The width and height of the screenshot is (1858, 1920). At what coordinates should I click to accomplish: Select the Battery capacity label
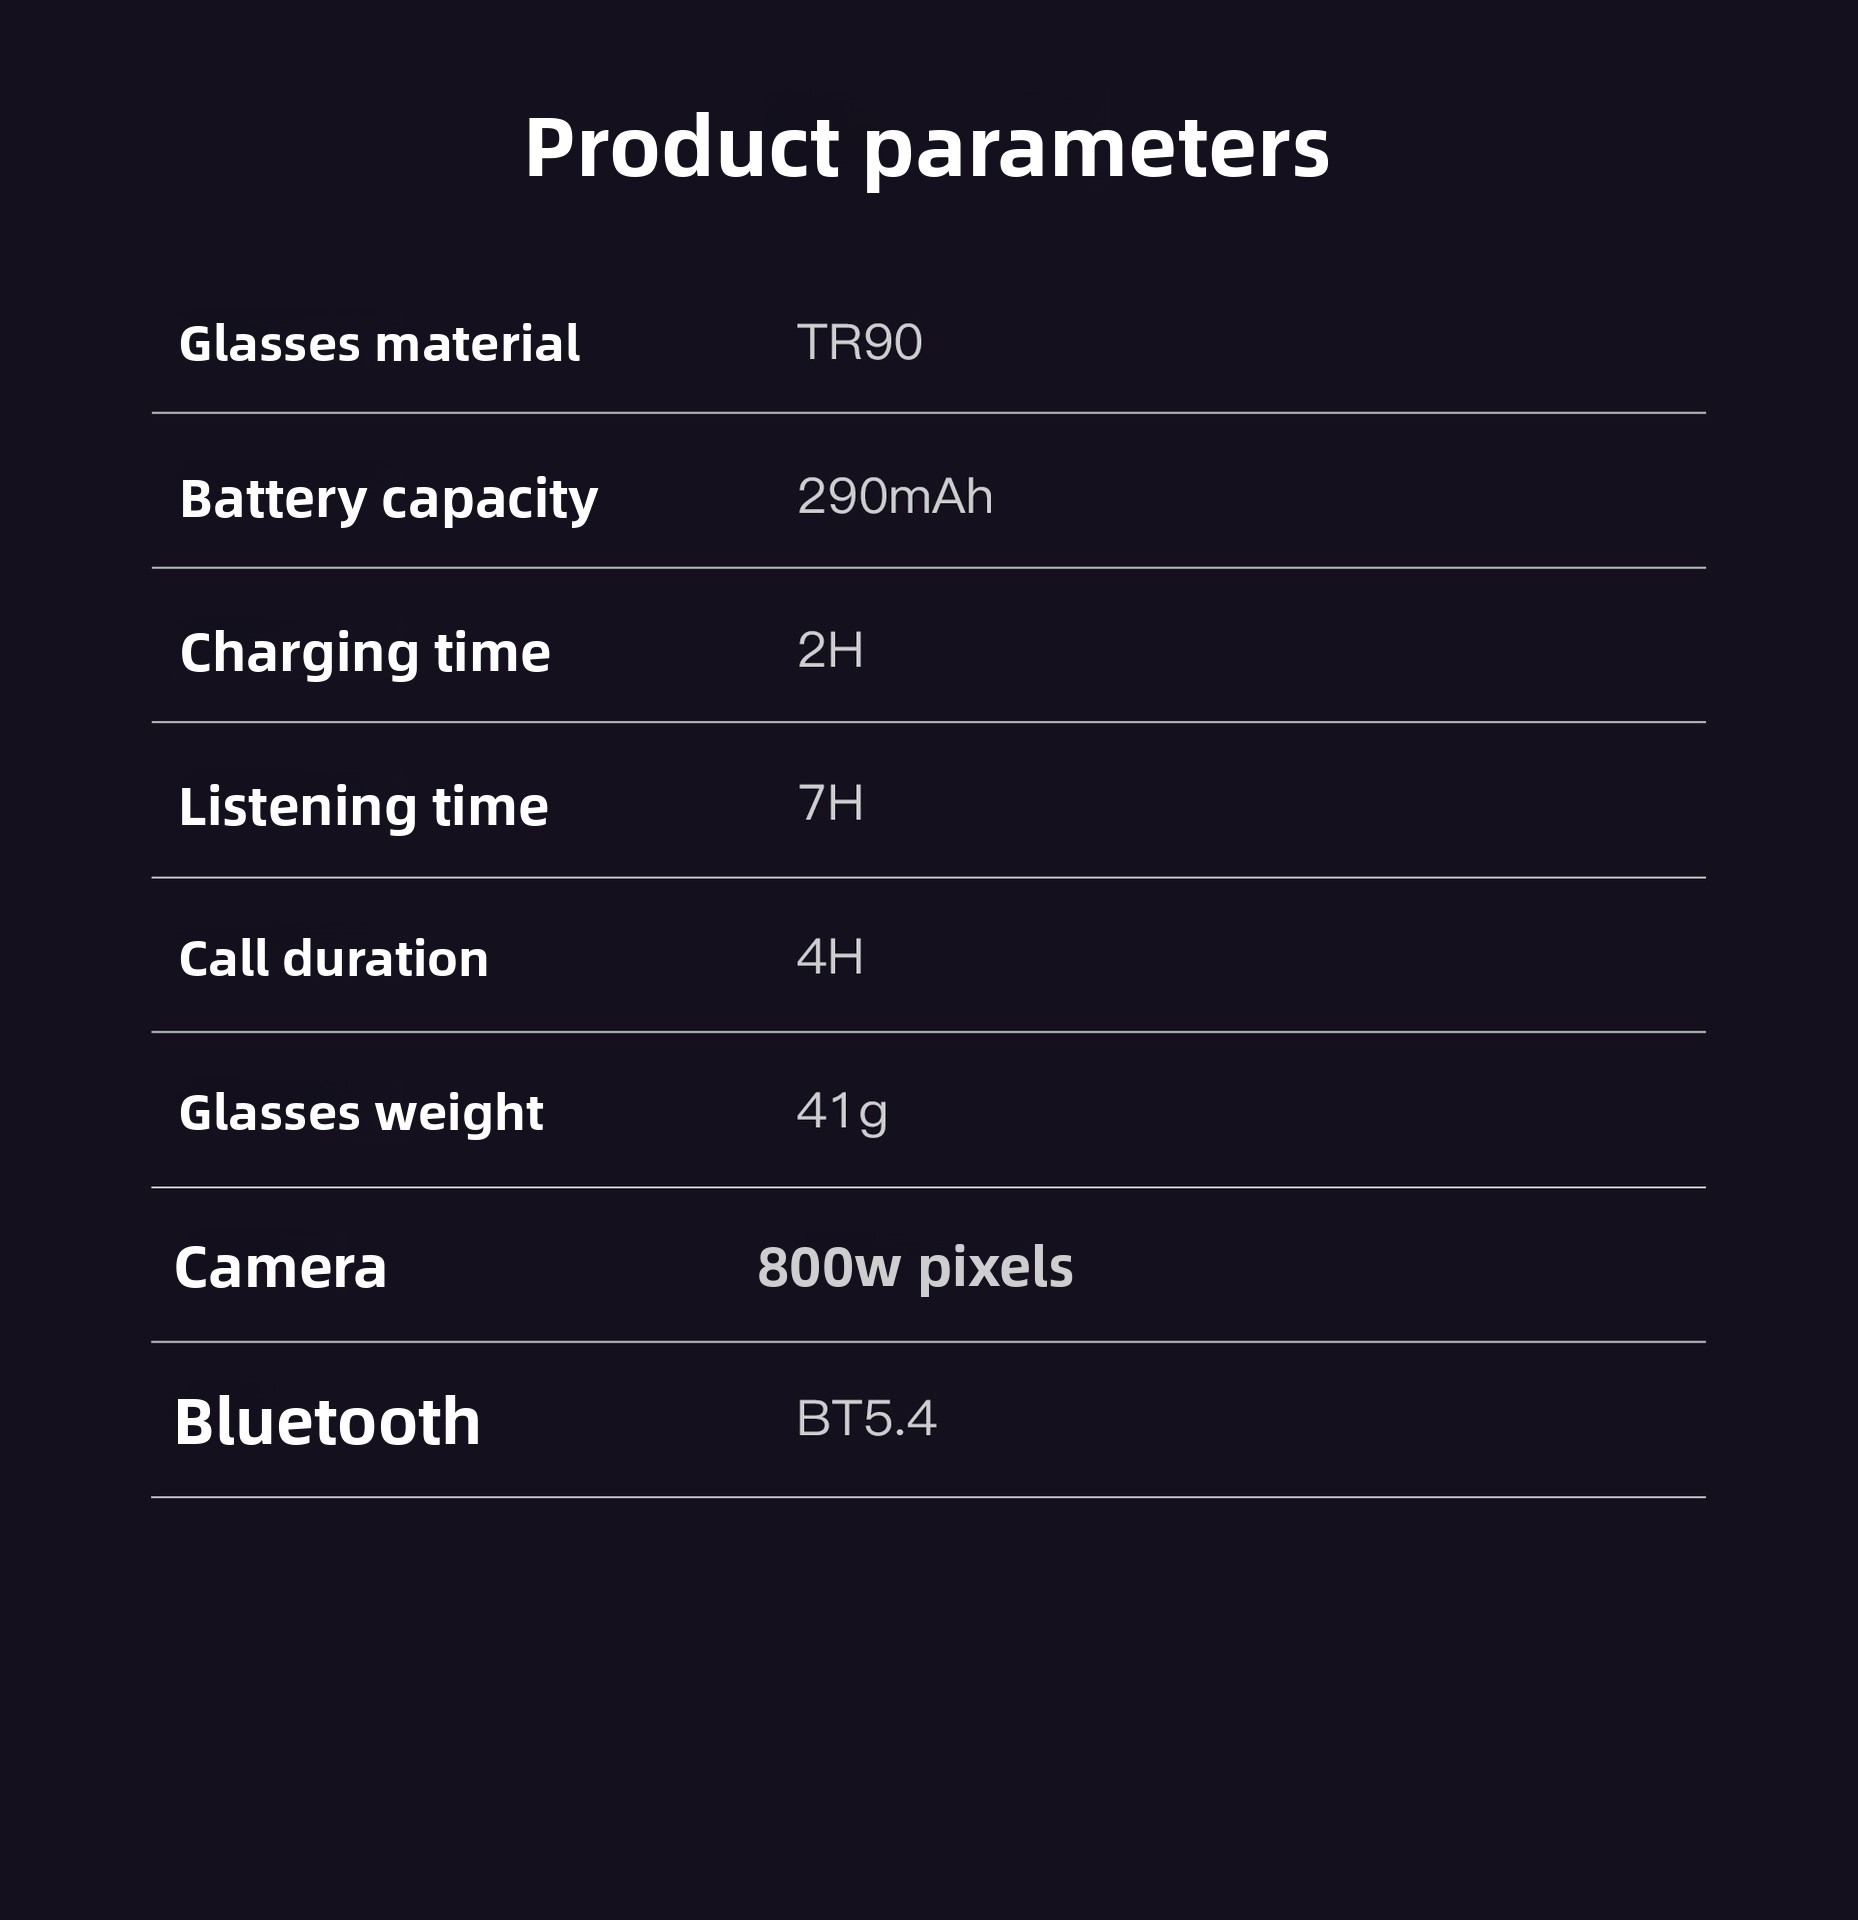coord(388,500)
